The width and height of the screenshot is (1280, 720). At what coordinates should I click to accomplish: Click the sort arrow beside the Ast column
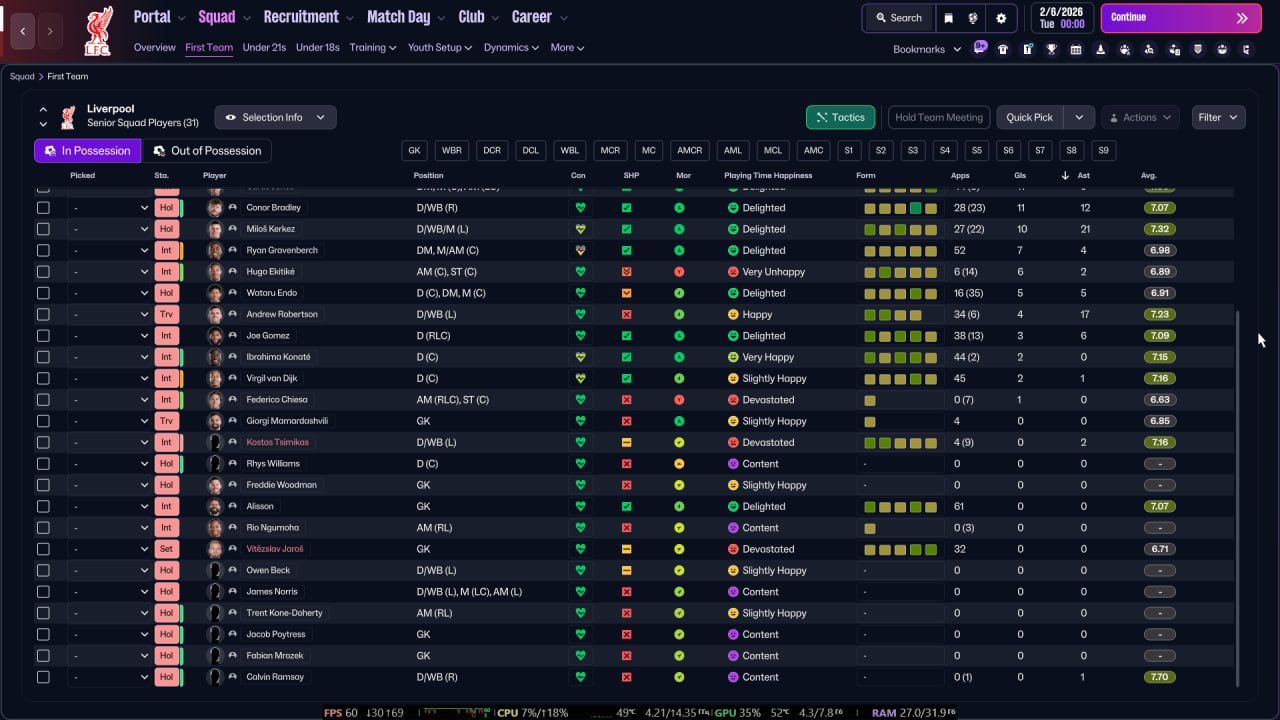click(x=1064, y=176)
